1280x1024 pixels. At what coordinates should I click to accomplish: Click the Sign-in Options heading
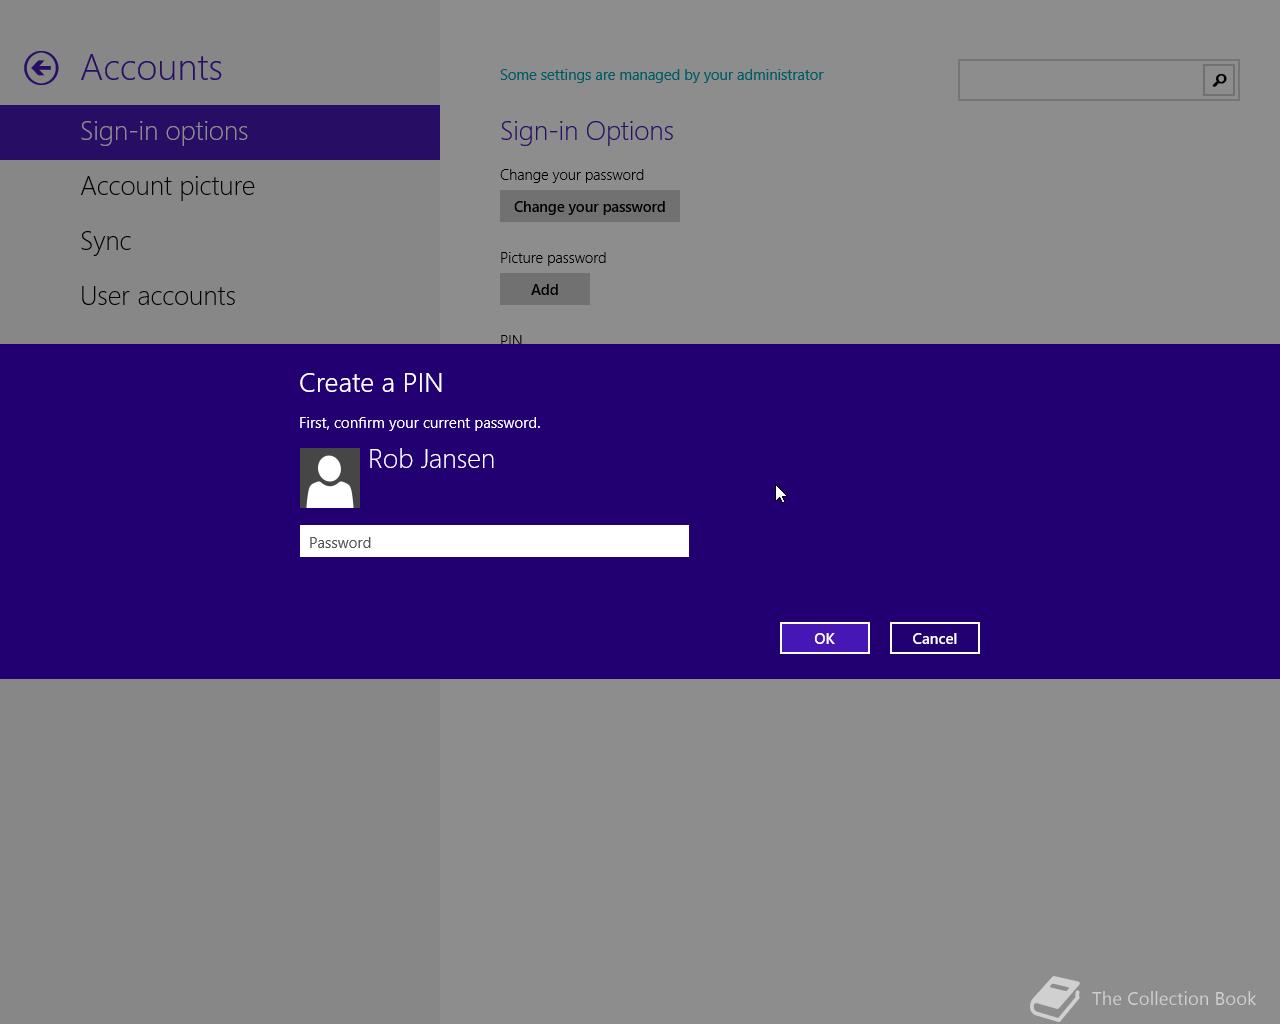(587, 131)
